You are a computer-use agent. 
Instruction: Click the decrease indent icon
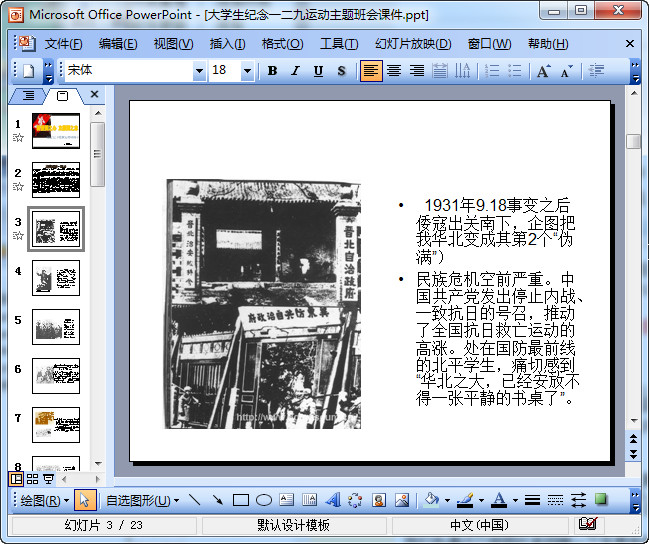596,71
